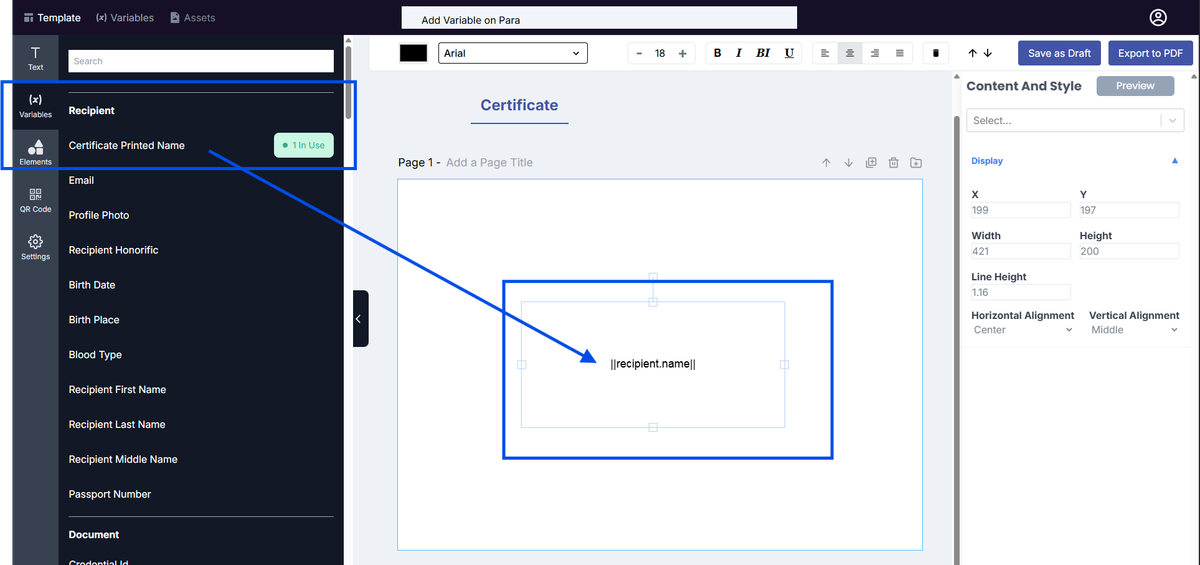Click the variables list scrollbar

point(348,82)
